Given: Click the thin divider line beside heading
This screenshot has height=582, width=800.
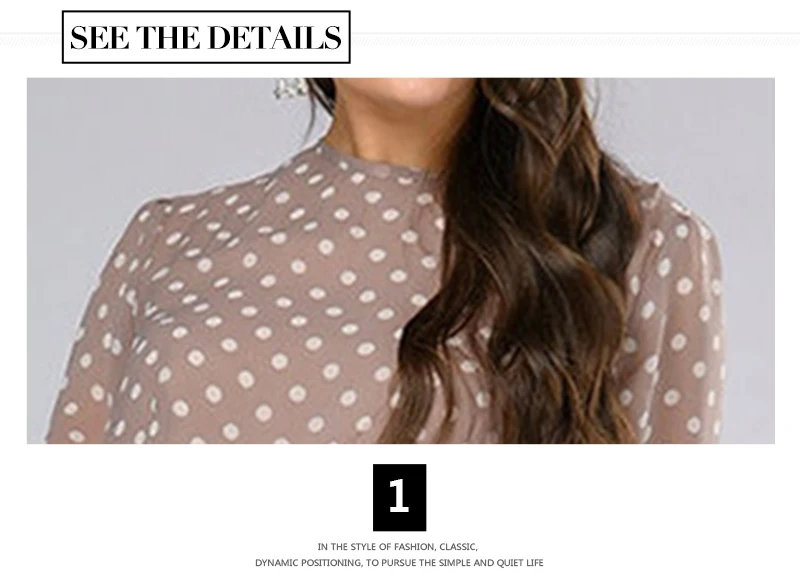Looking at the screenshot, I should (x=576, y=34).
